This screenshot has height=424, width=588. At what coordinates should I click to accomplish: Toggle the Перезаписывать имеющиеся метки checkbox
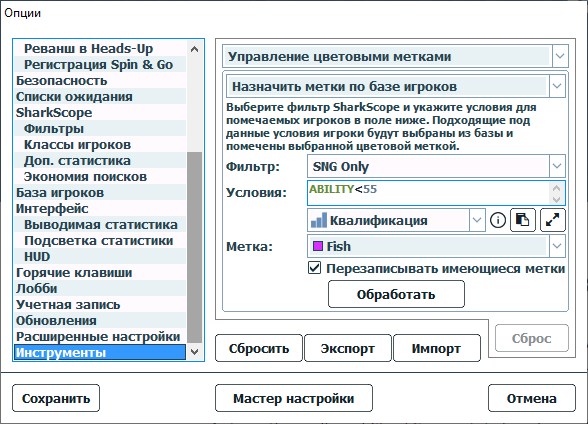[315, 268]
